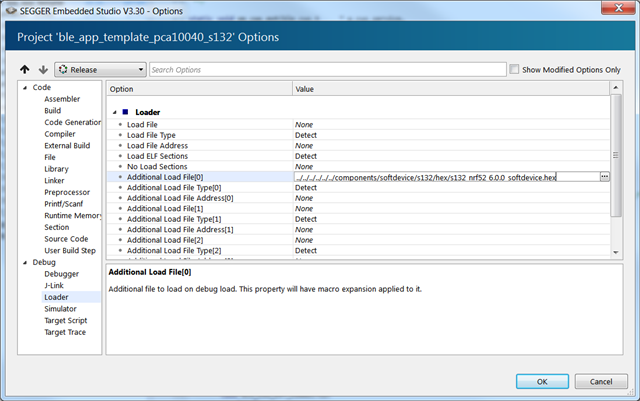
Task: Select Preprocessor in the options tree
Action: coord(67,192)
